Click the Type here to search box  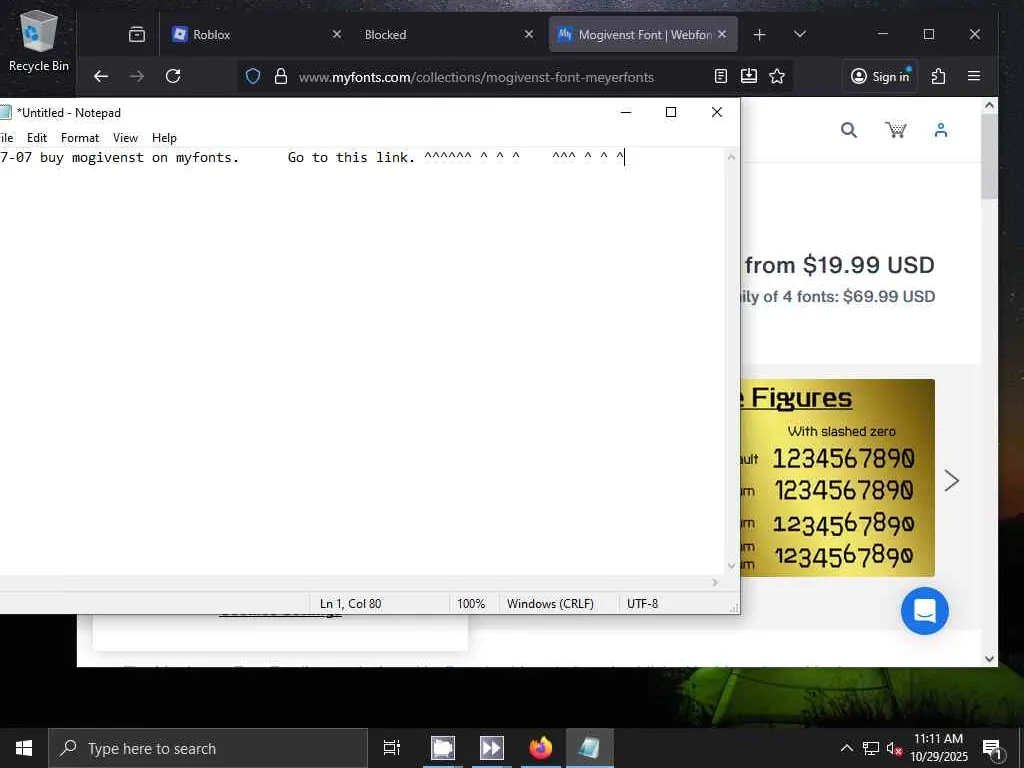208,748
